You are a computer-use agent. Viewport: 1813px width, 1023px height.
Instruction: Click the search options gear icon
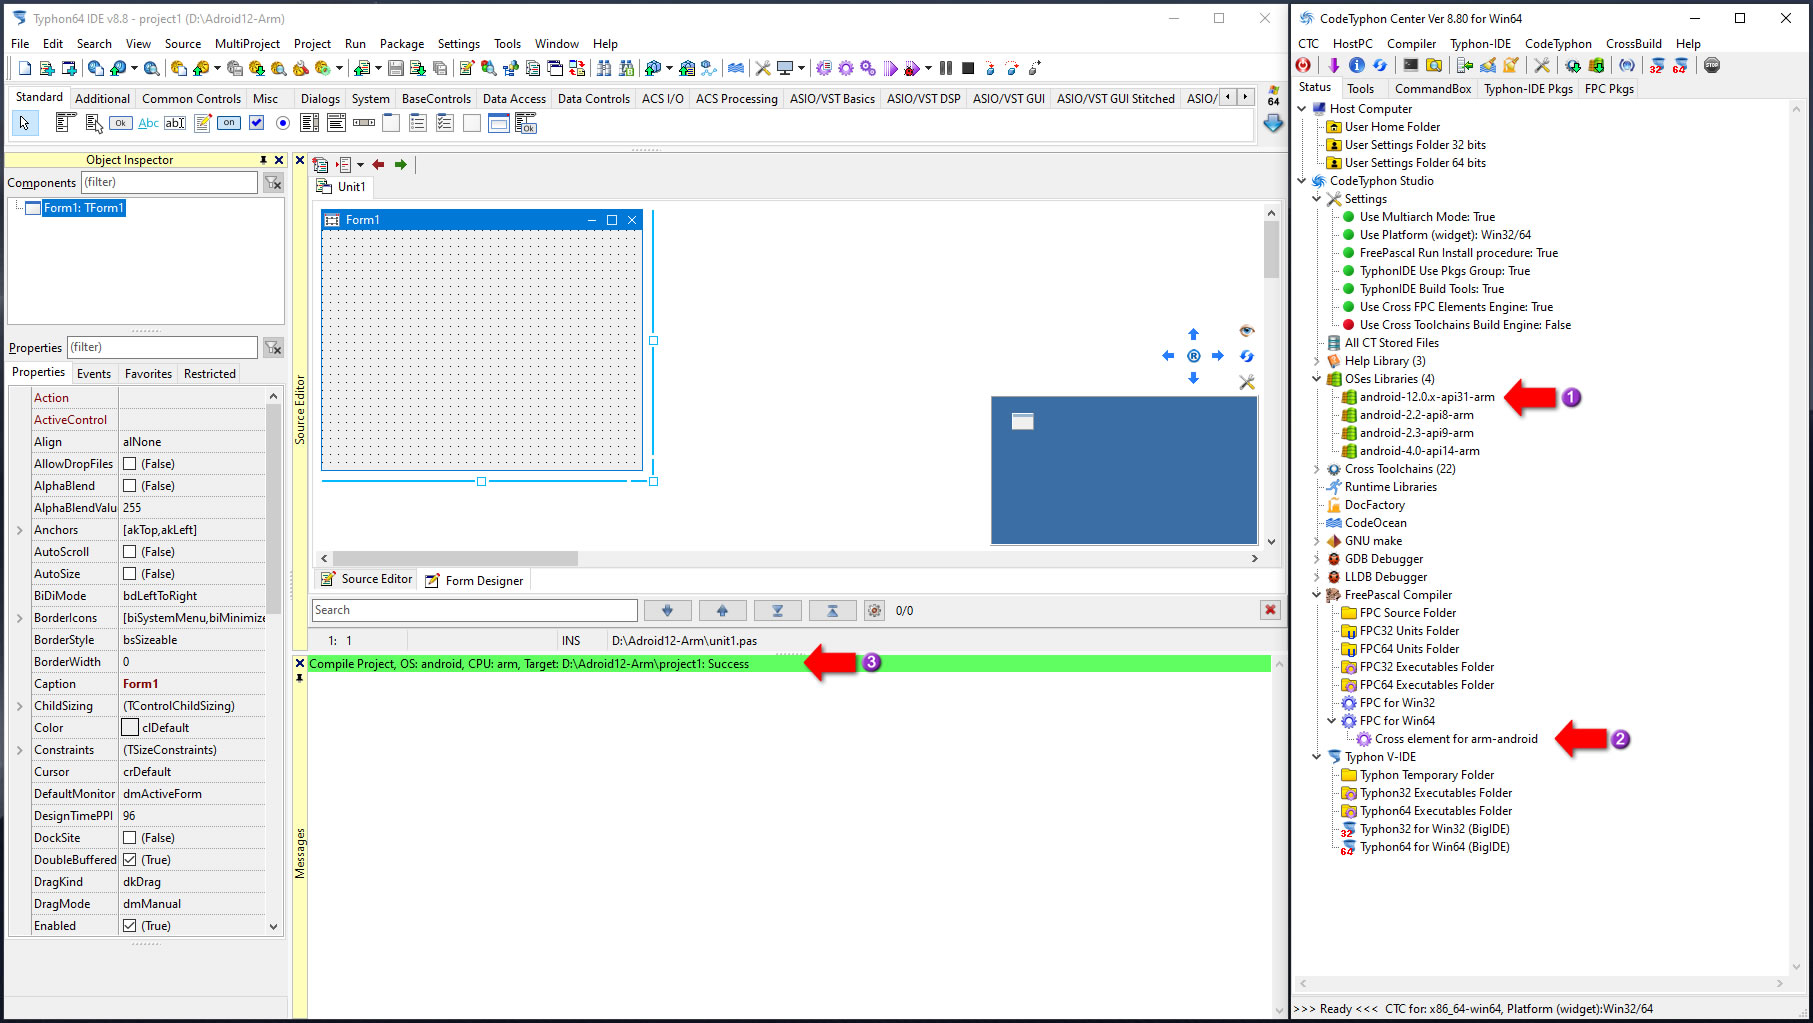pos(874,610)
